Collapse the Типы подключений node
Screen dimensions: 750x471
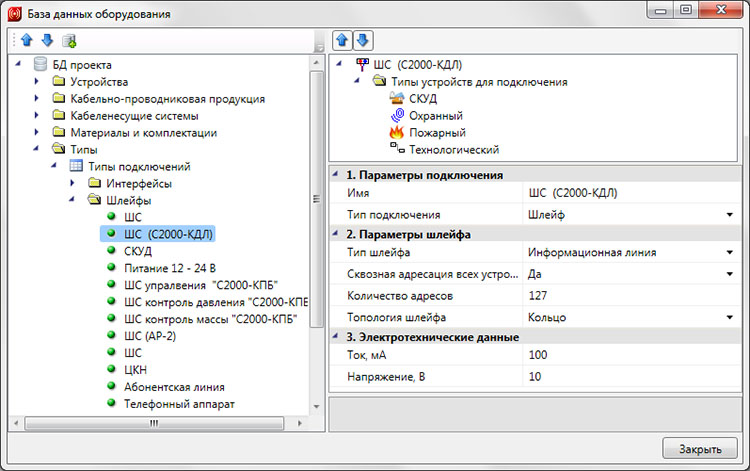point(54,165)
